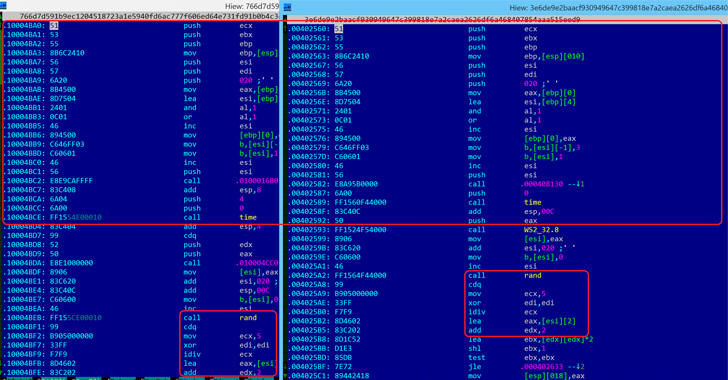Click the function key bar below the left pane
The height and width of the screenshot is (380, 728).
click(139, 378)
